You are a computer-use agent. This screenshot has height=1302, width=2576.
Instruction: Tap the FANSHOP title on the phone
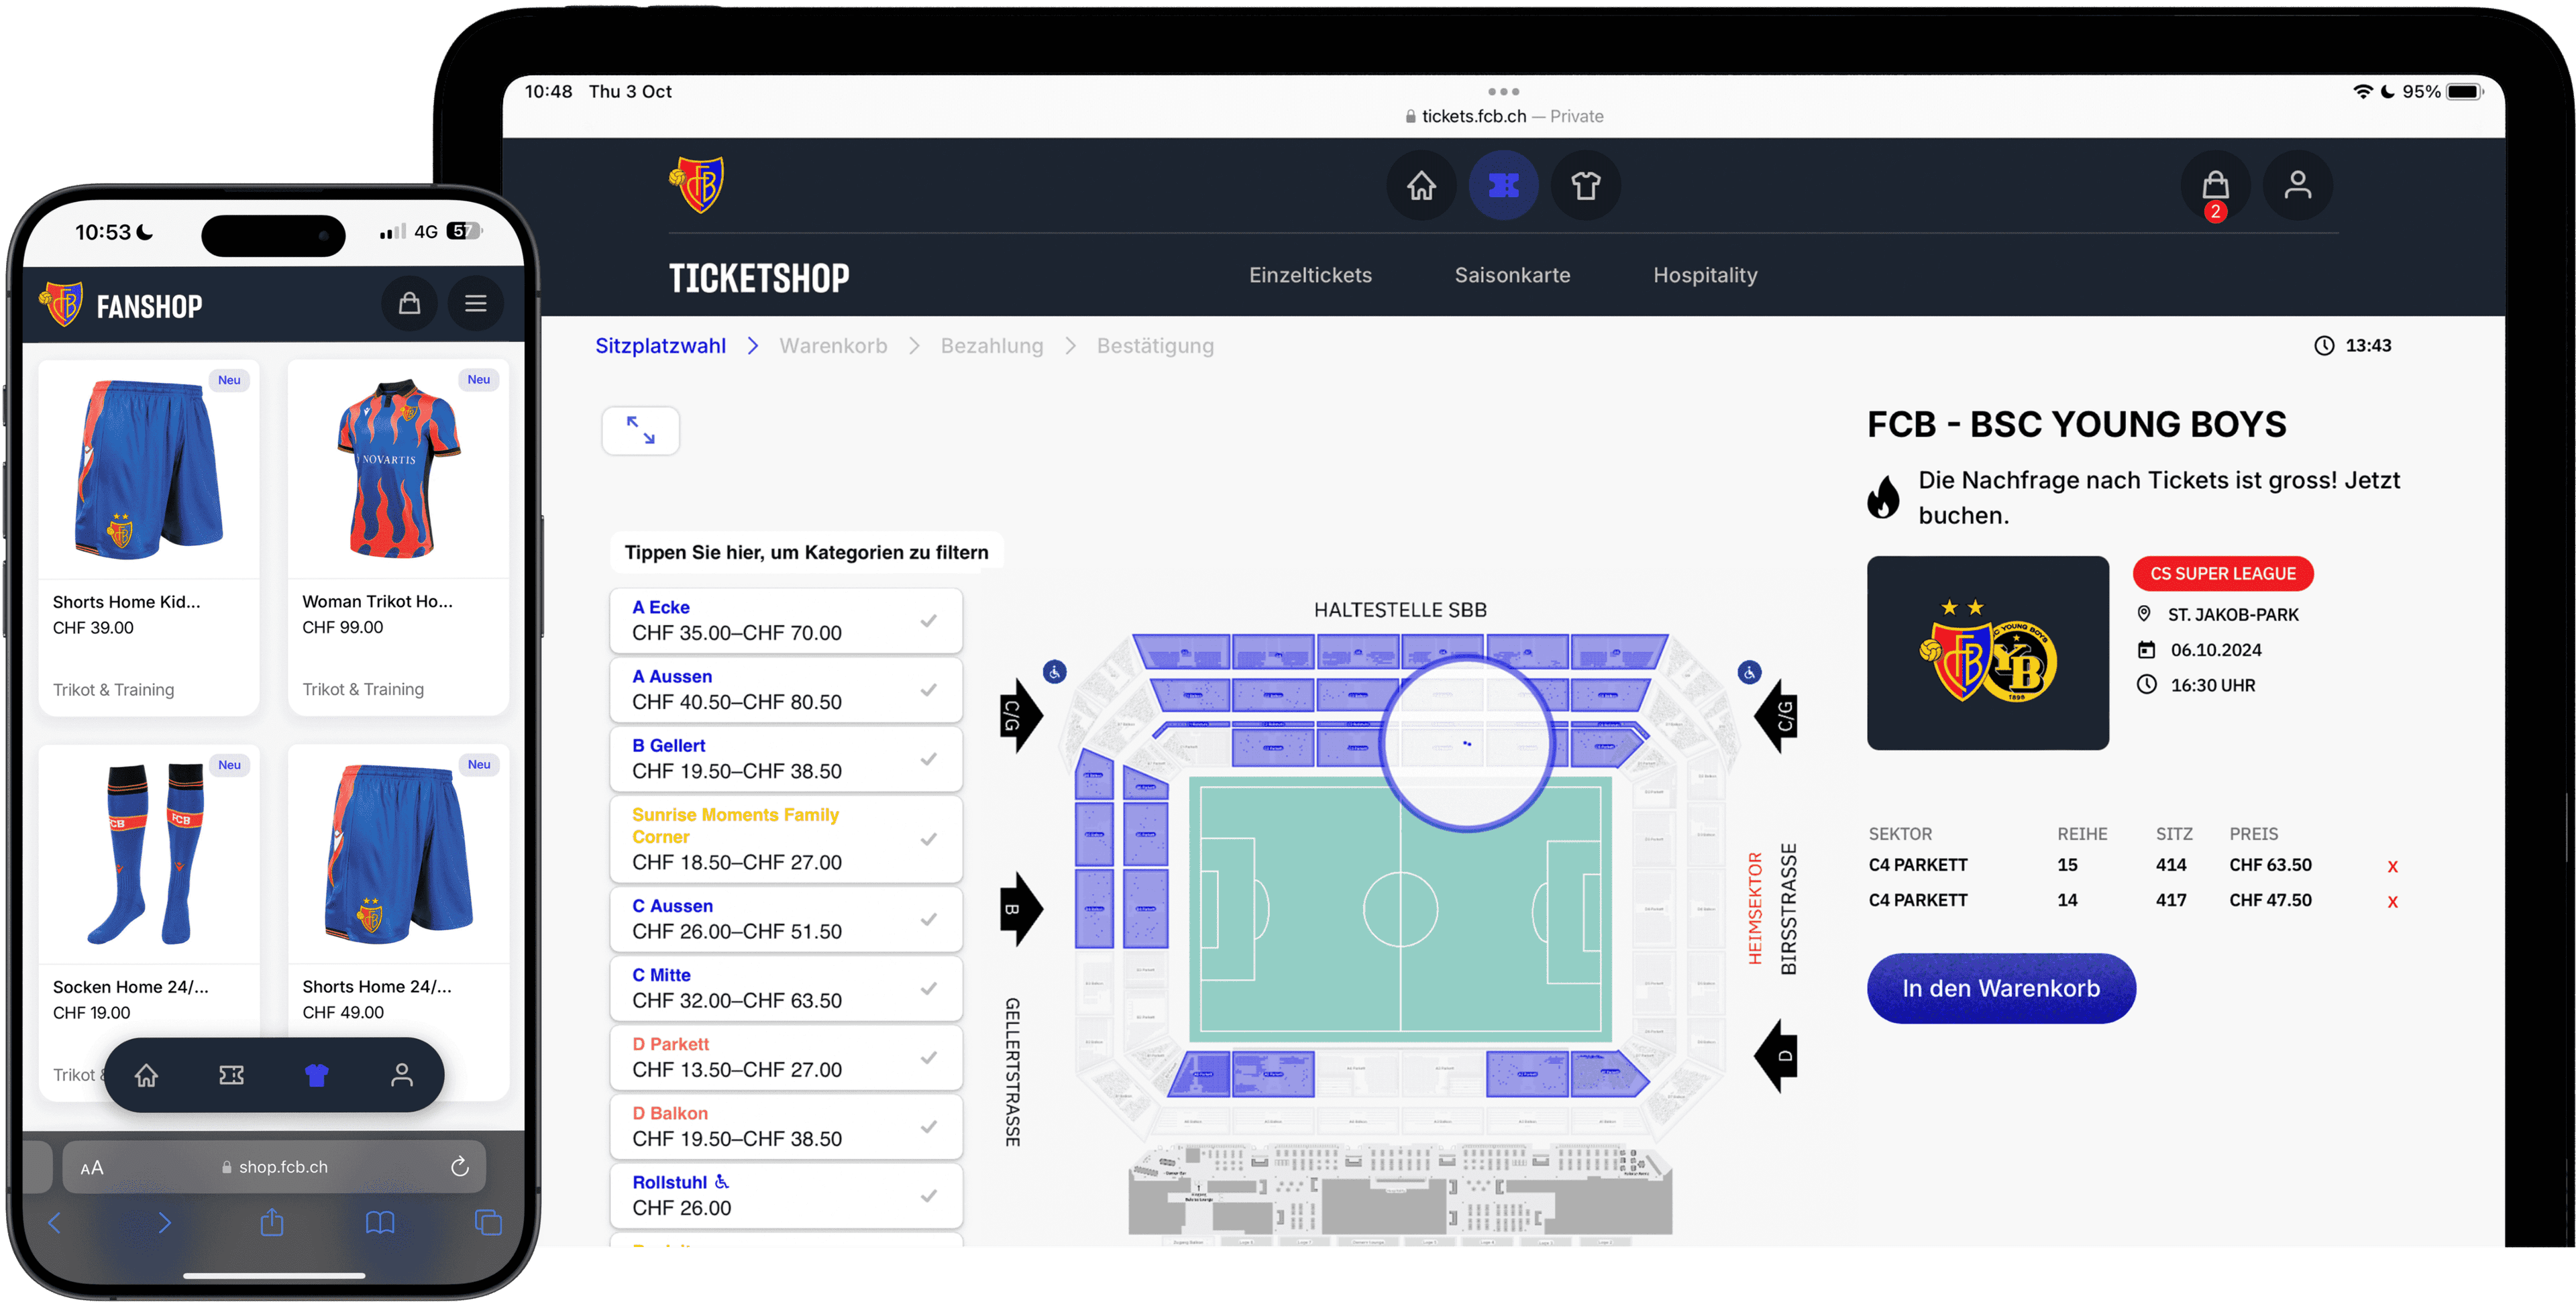pos(149,306)
